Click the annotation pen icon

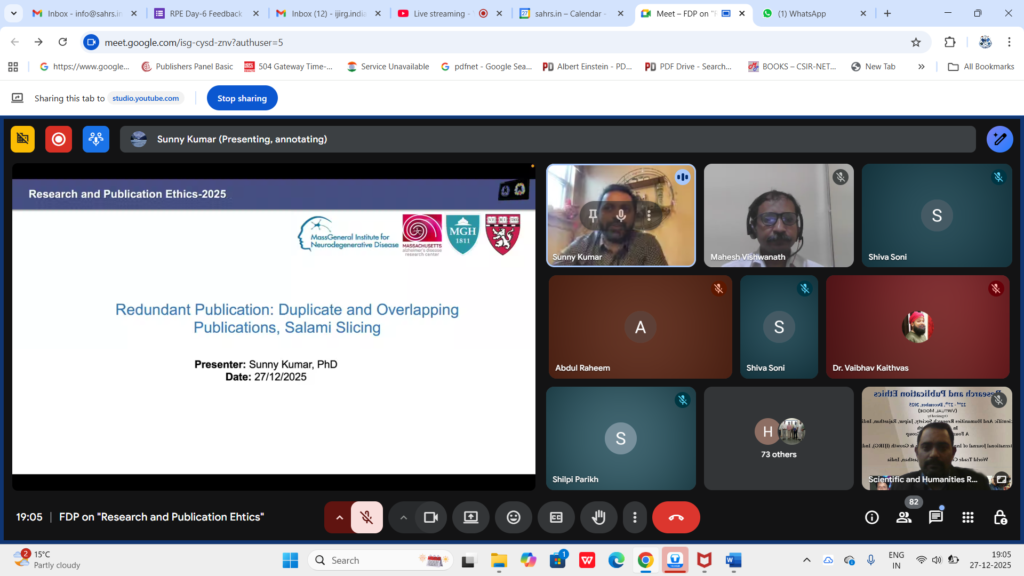[x=999, y=139]
